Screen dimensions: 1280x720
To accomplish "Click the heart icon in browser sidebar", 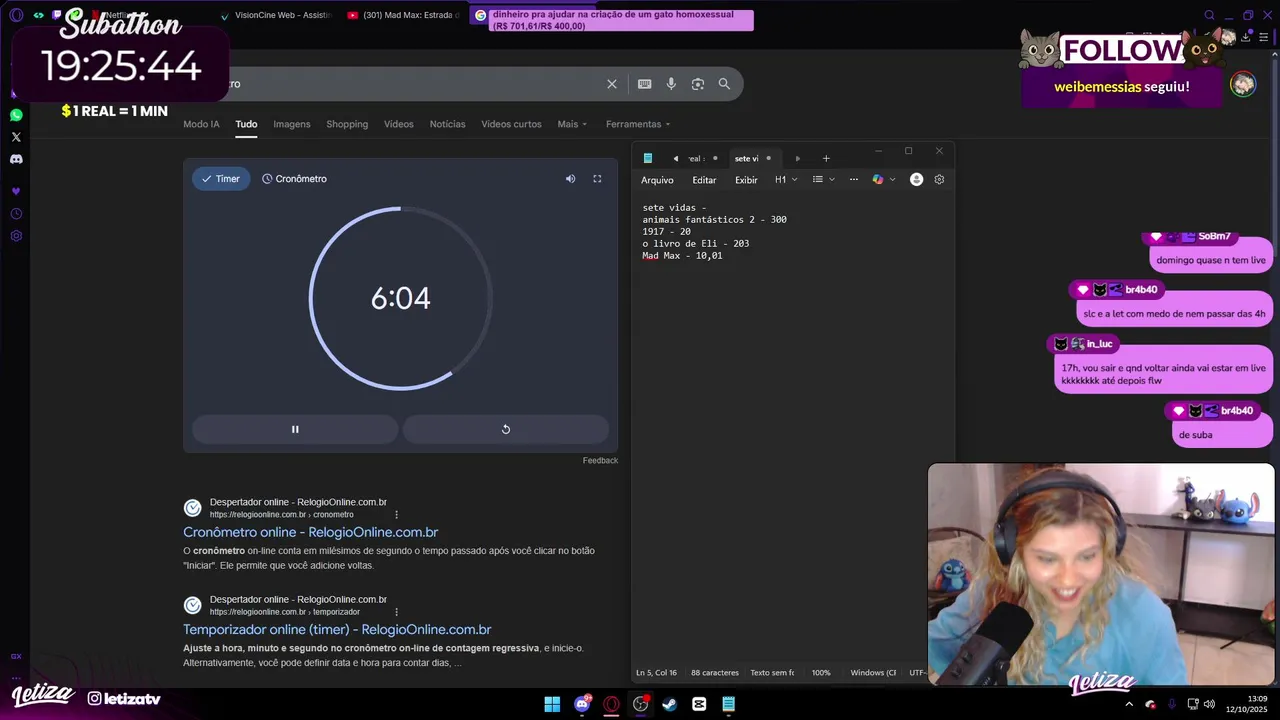I will click(x=16, y=191).
